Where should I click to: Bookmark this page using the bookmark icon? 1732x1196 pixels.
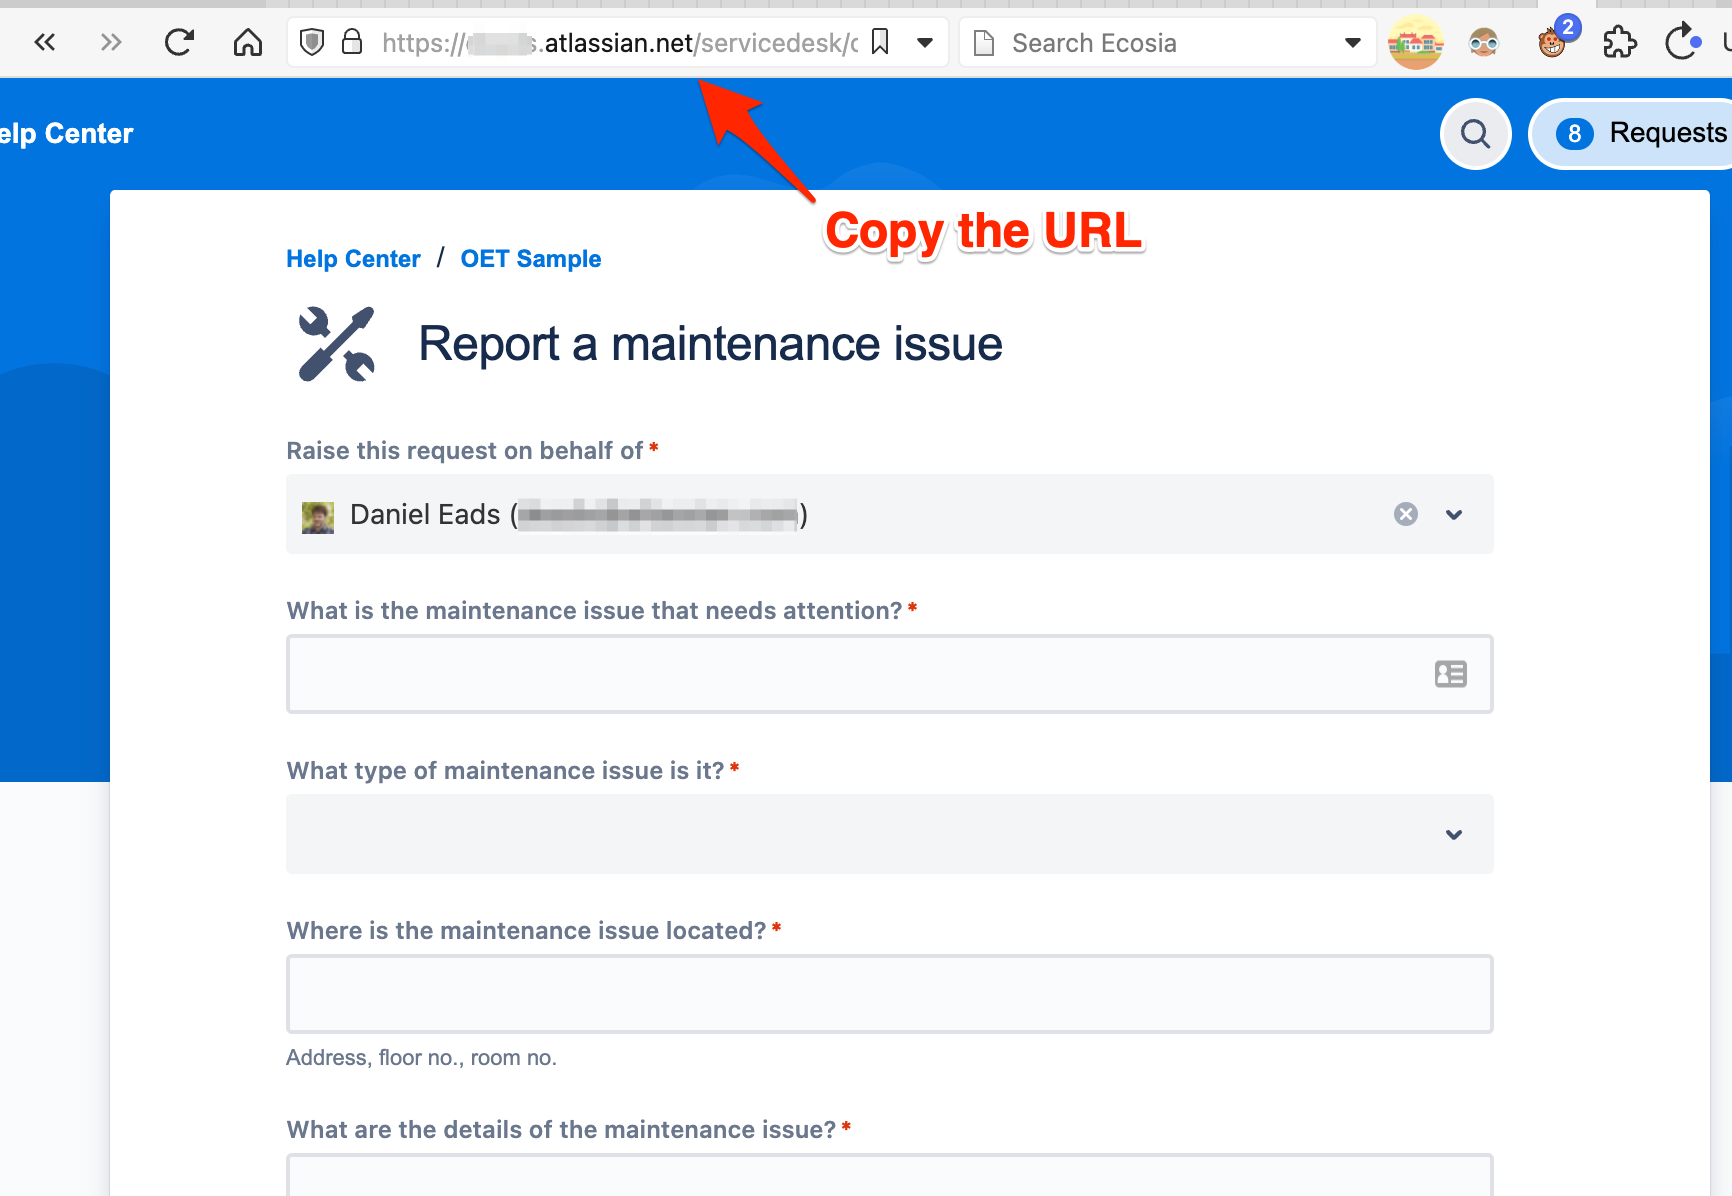pos(880,42)
